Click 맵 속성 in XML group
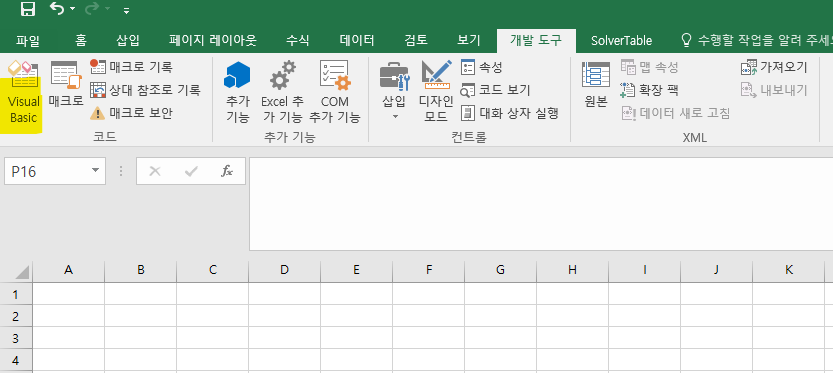The height and width of the screenshot is (373, 833). (x=650, y=67)
